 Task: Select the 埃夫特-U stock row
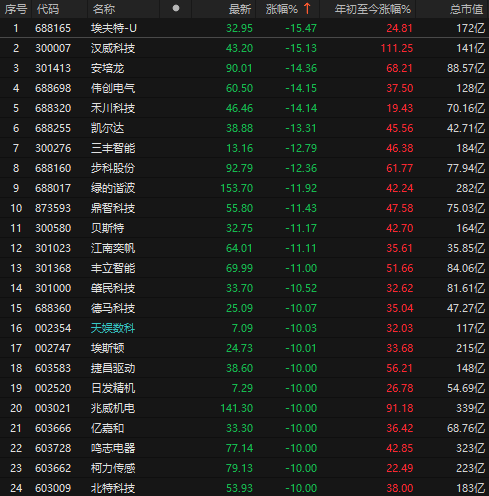(244, 28)
